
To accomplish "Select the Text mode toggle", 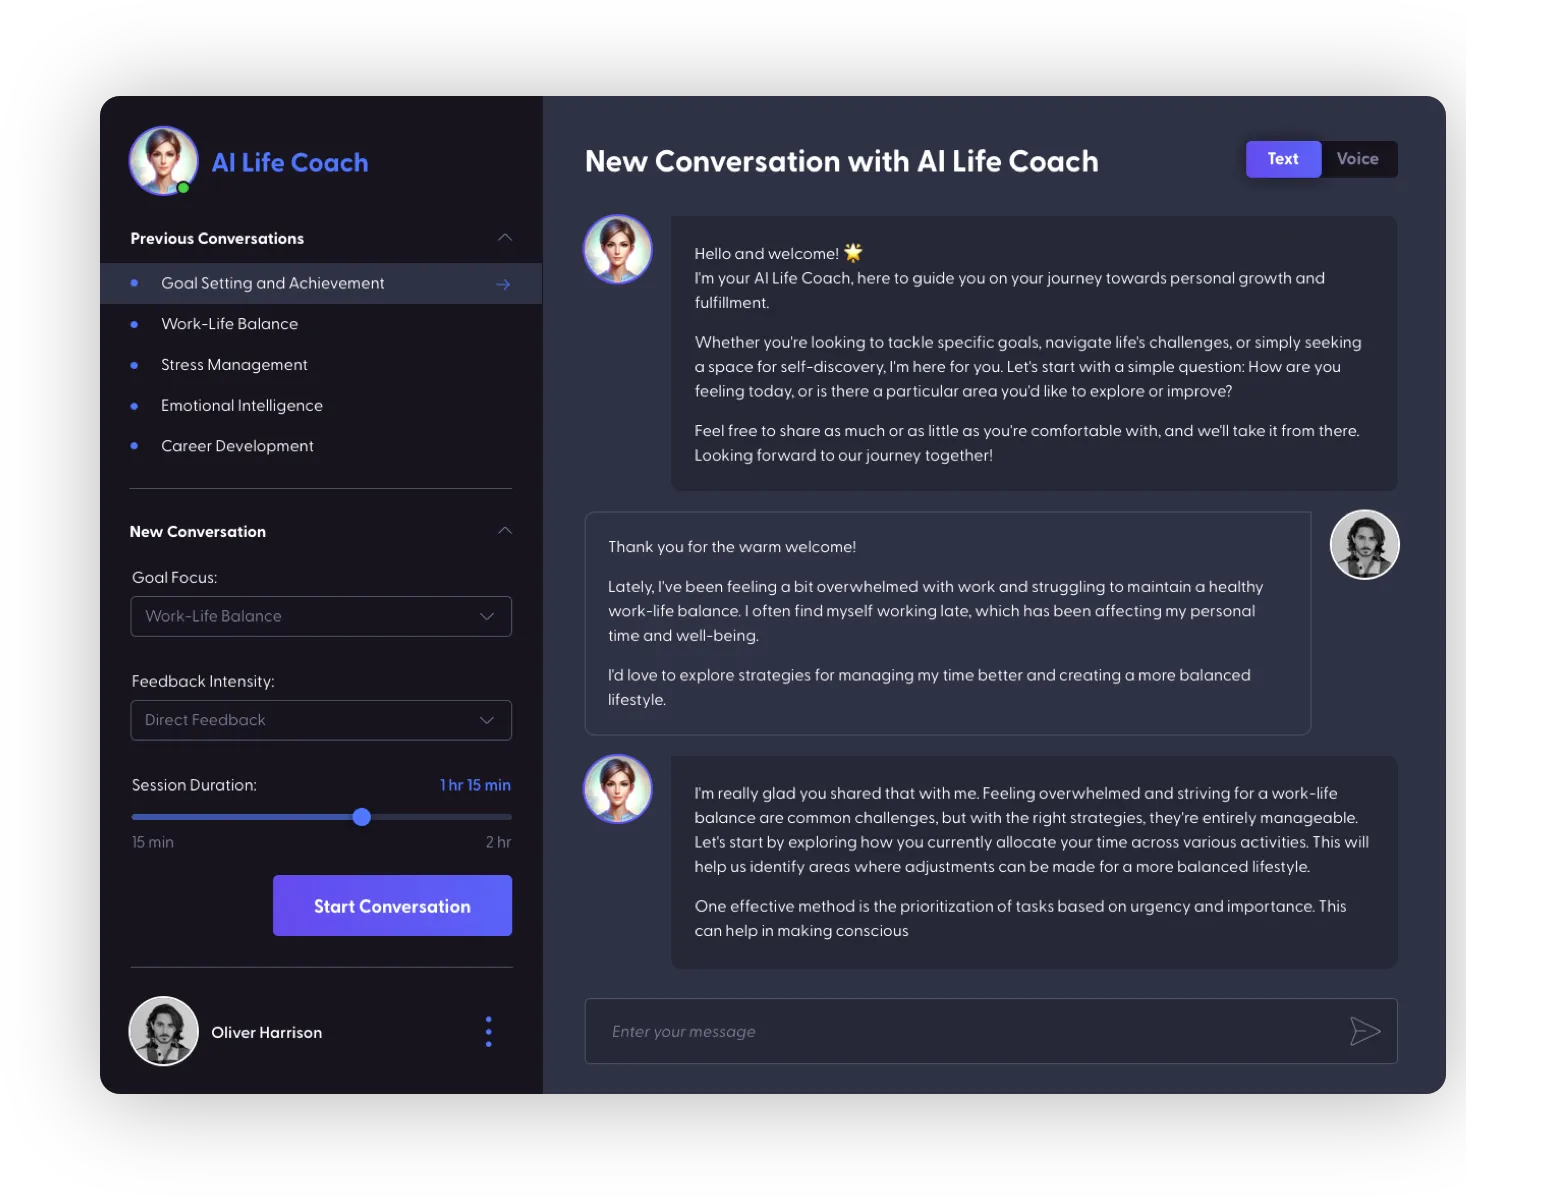I will 1283,159.
